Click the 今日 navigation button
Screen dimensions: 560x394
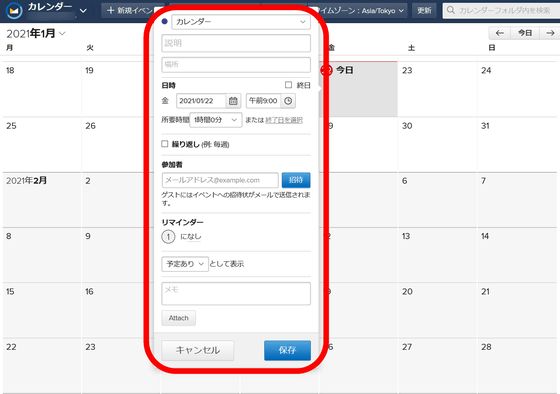[x=525, y=33]
